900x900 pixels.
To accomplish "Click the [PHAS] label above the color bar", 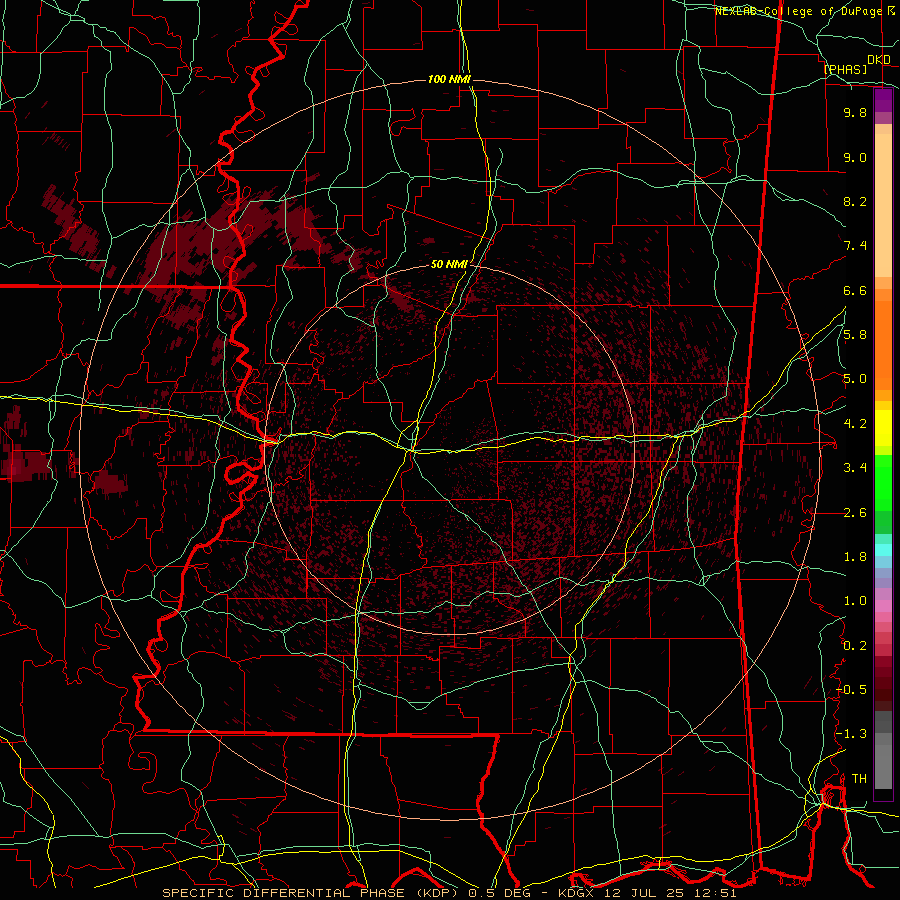I will [x=845, y=69].
